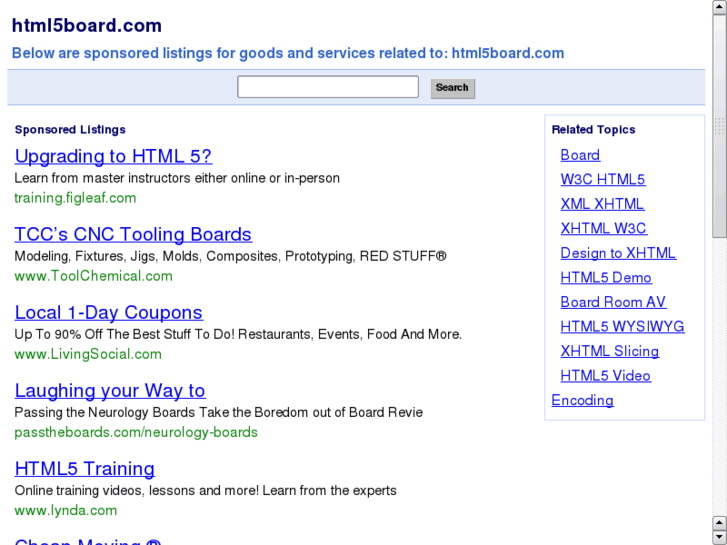
Task: Visit passtheboards.com/neurology-boards URL
Action: click(136, 432)
